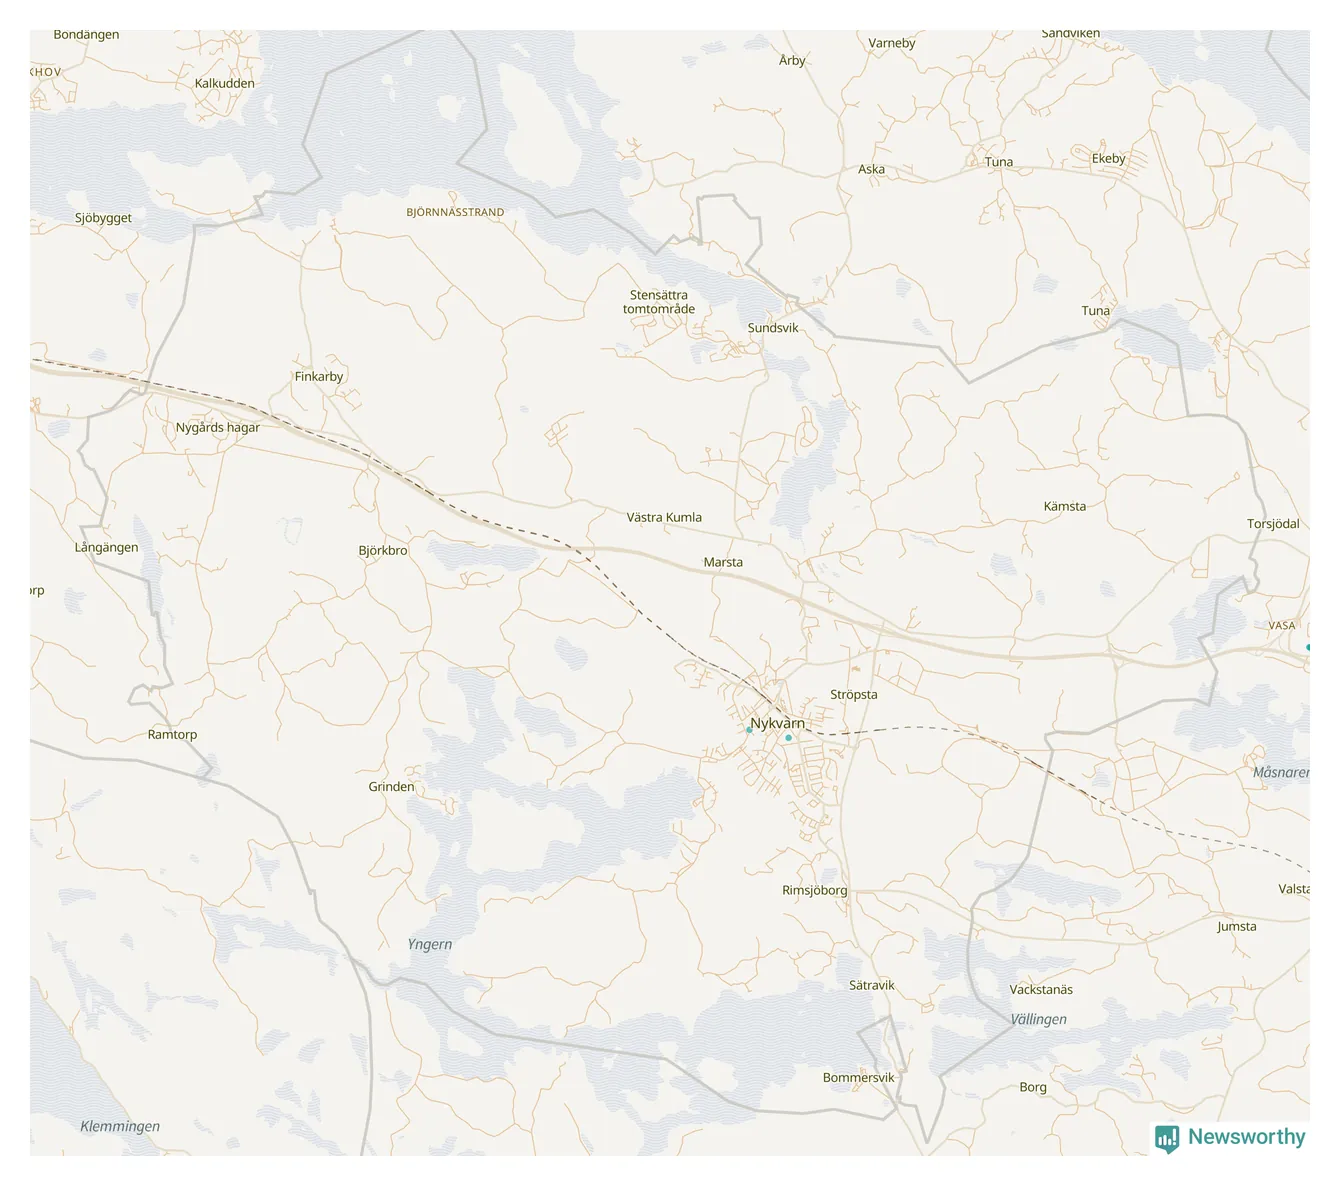
Task: Select the Nykvarn town label
Action: 777,723
